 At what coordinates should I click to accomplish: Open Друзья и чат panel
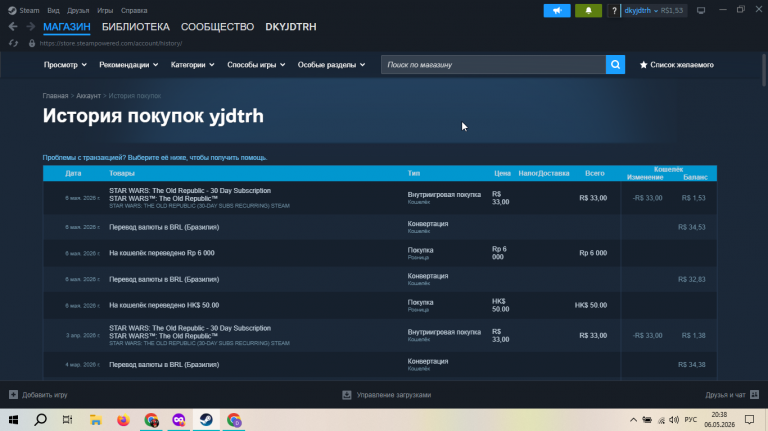(x=732, y=395)
